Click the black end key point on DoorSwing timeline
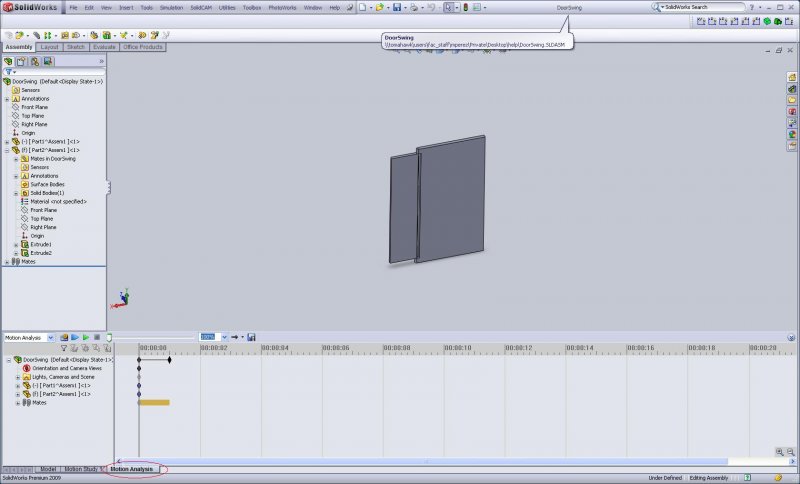This screenshot has width=800, height=484. point(169,360)
